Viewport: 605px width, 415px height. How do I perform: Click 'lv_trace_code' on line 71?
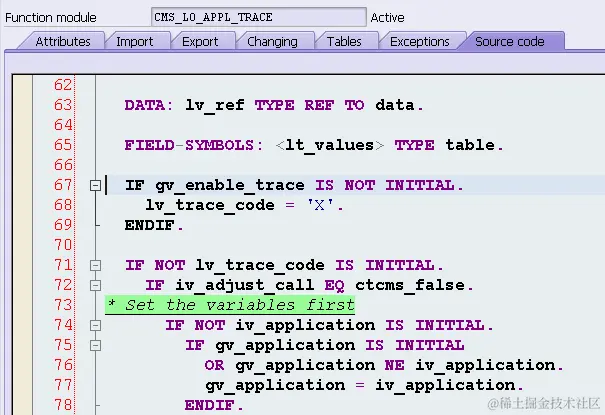click(x=260, y=265)
